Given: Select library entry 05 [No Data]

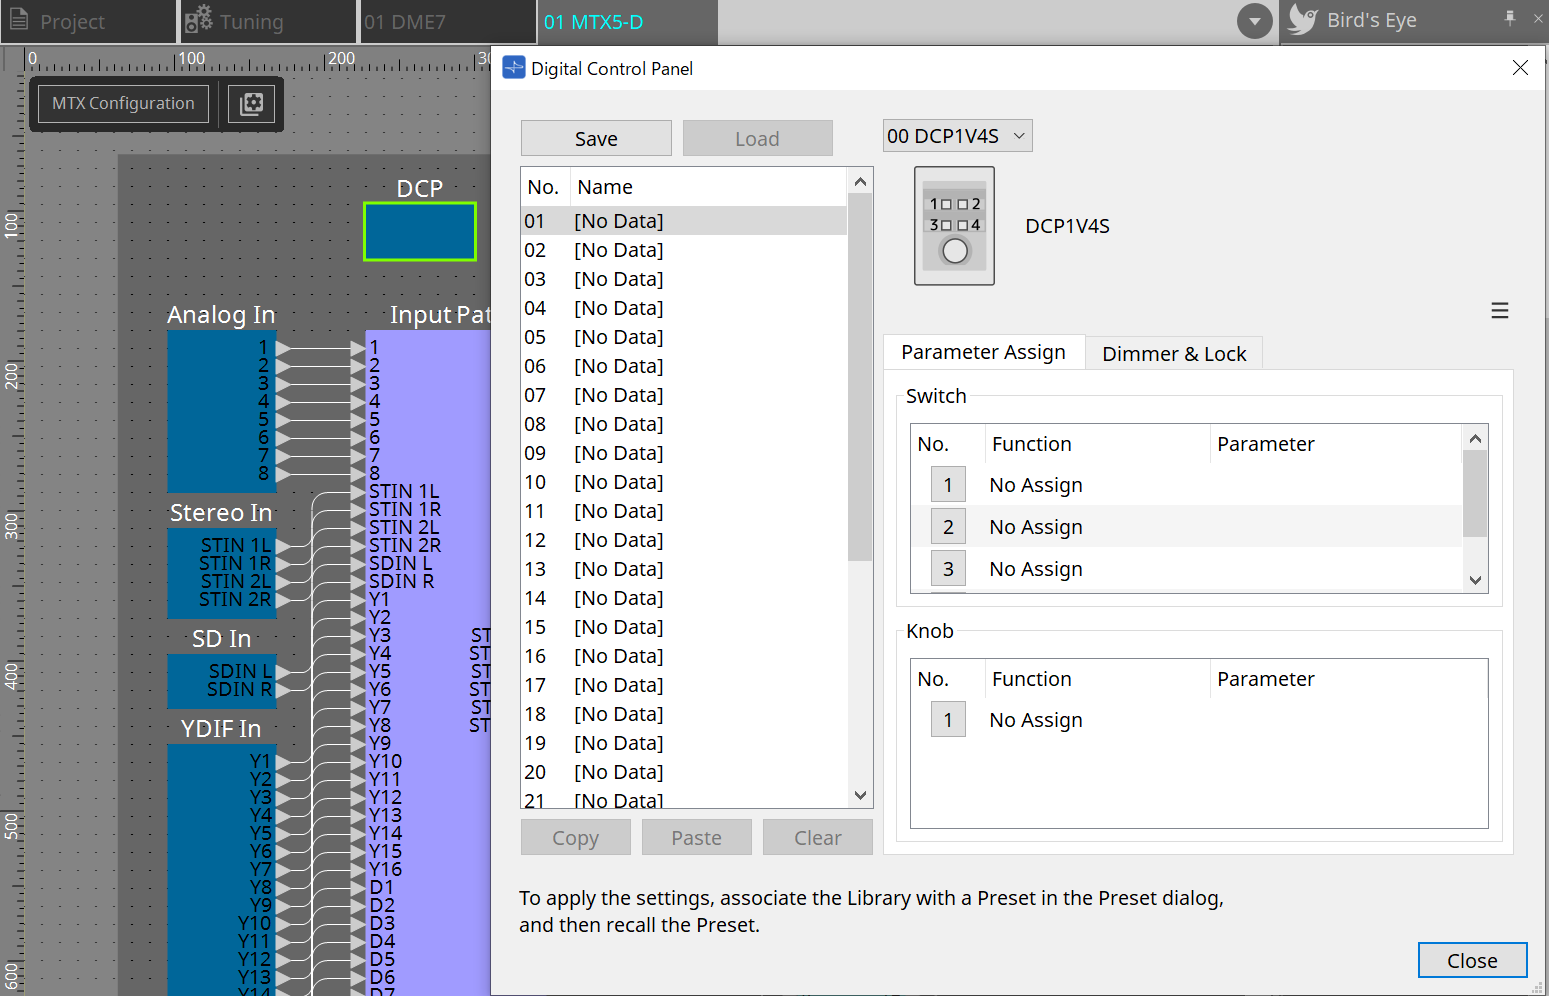Looking at the screenshot, I should coord(620,337).
